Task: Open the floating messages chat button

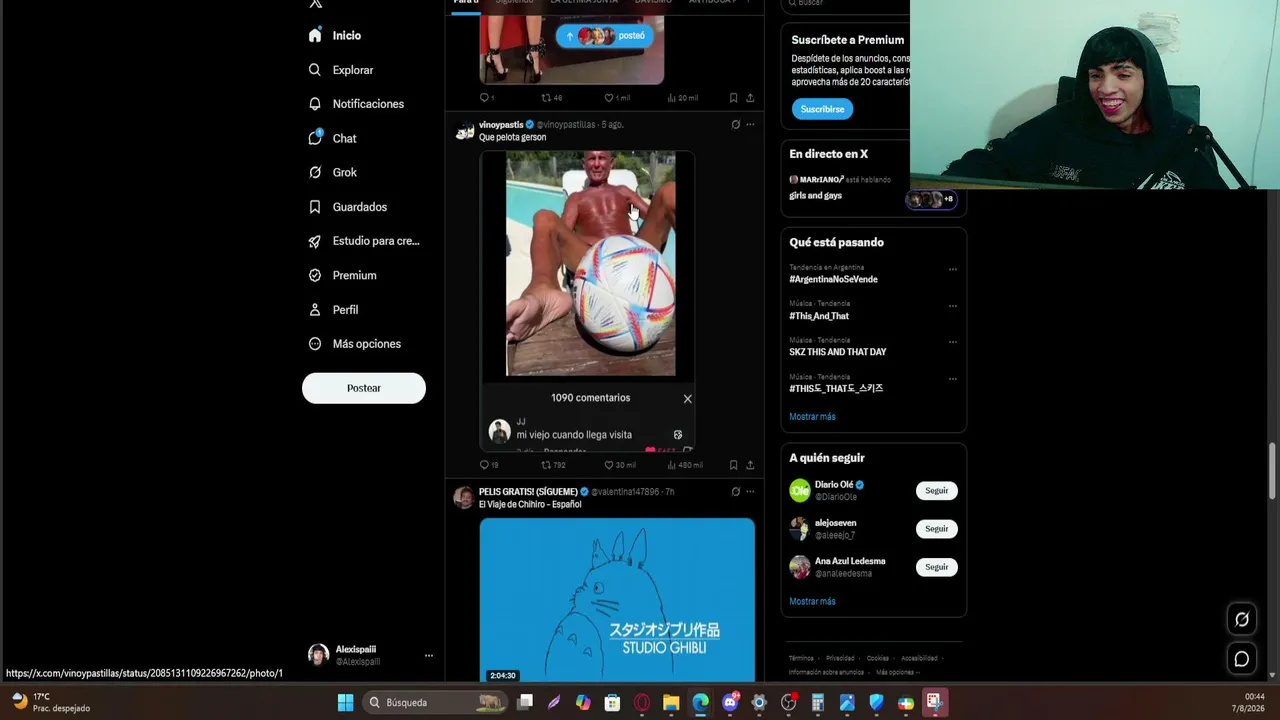Action: (1241, 659)
